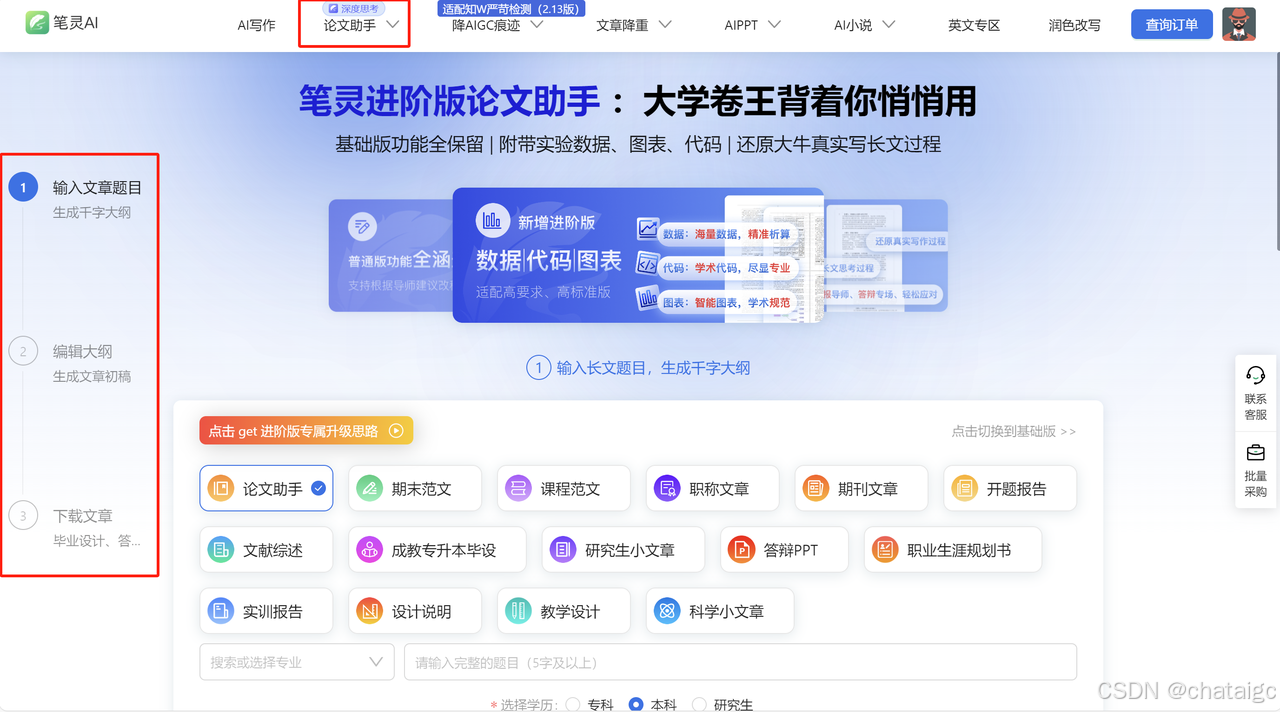Click the 科学小文章 category icon

click(667, 611)
